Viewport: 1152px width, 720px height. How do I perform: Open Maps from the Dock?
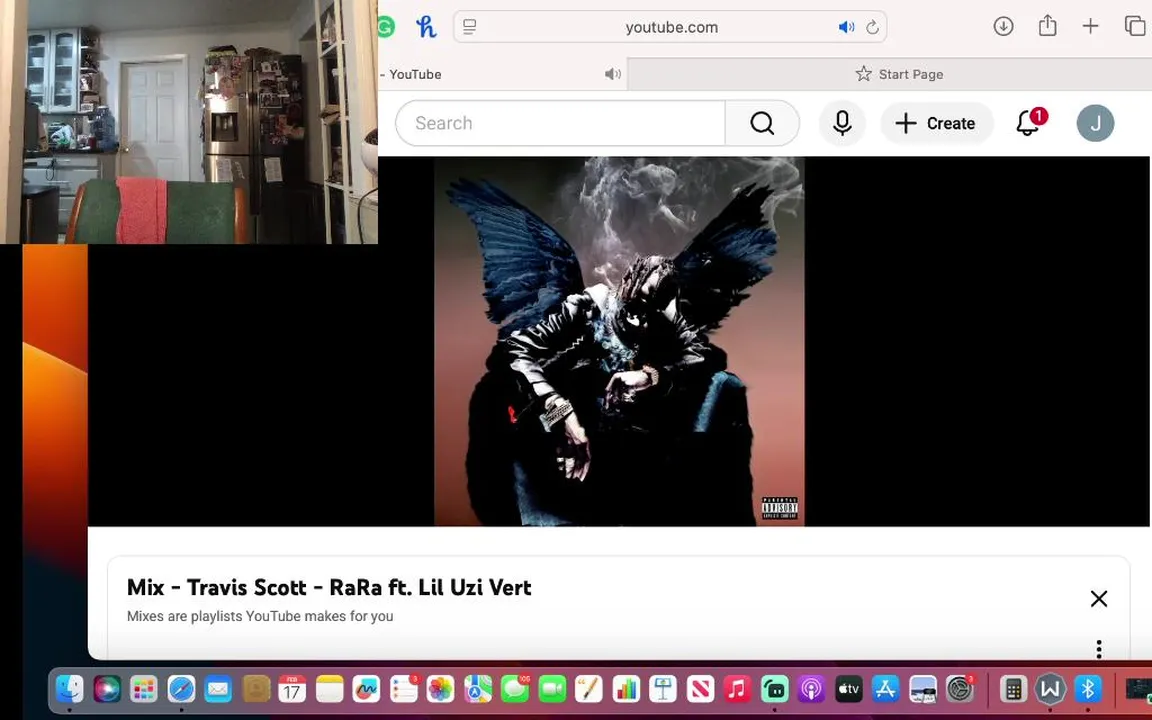tap(478, 689)
